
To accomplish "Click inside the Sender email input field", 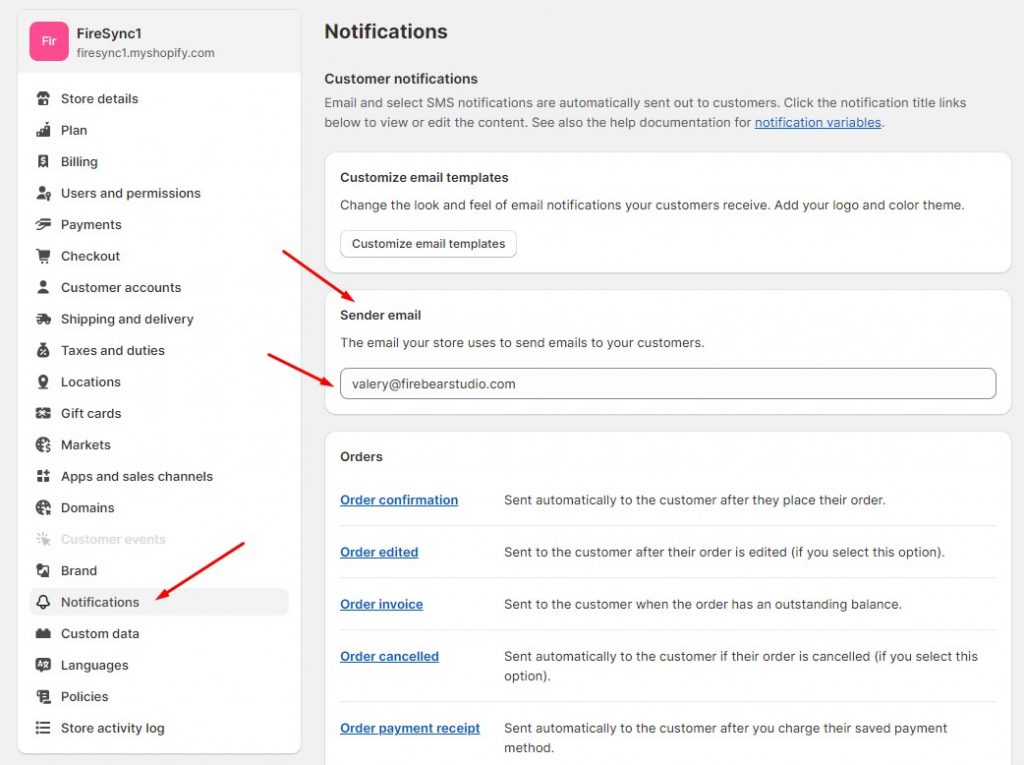I will tap(668, 384).
